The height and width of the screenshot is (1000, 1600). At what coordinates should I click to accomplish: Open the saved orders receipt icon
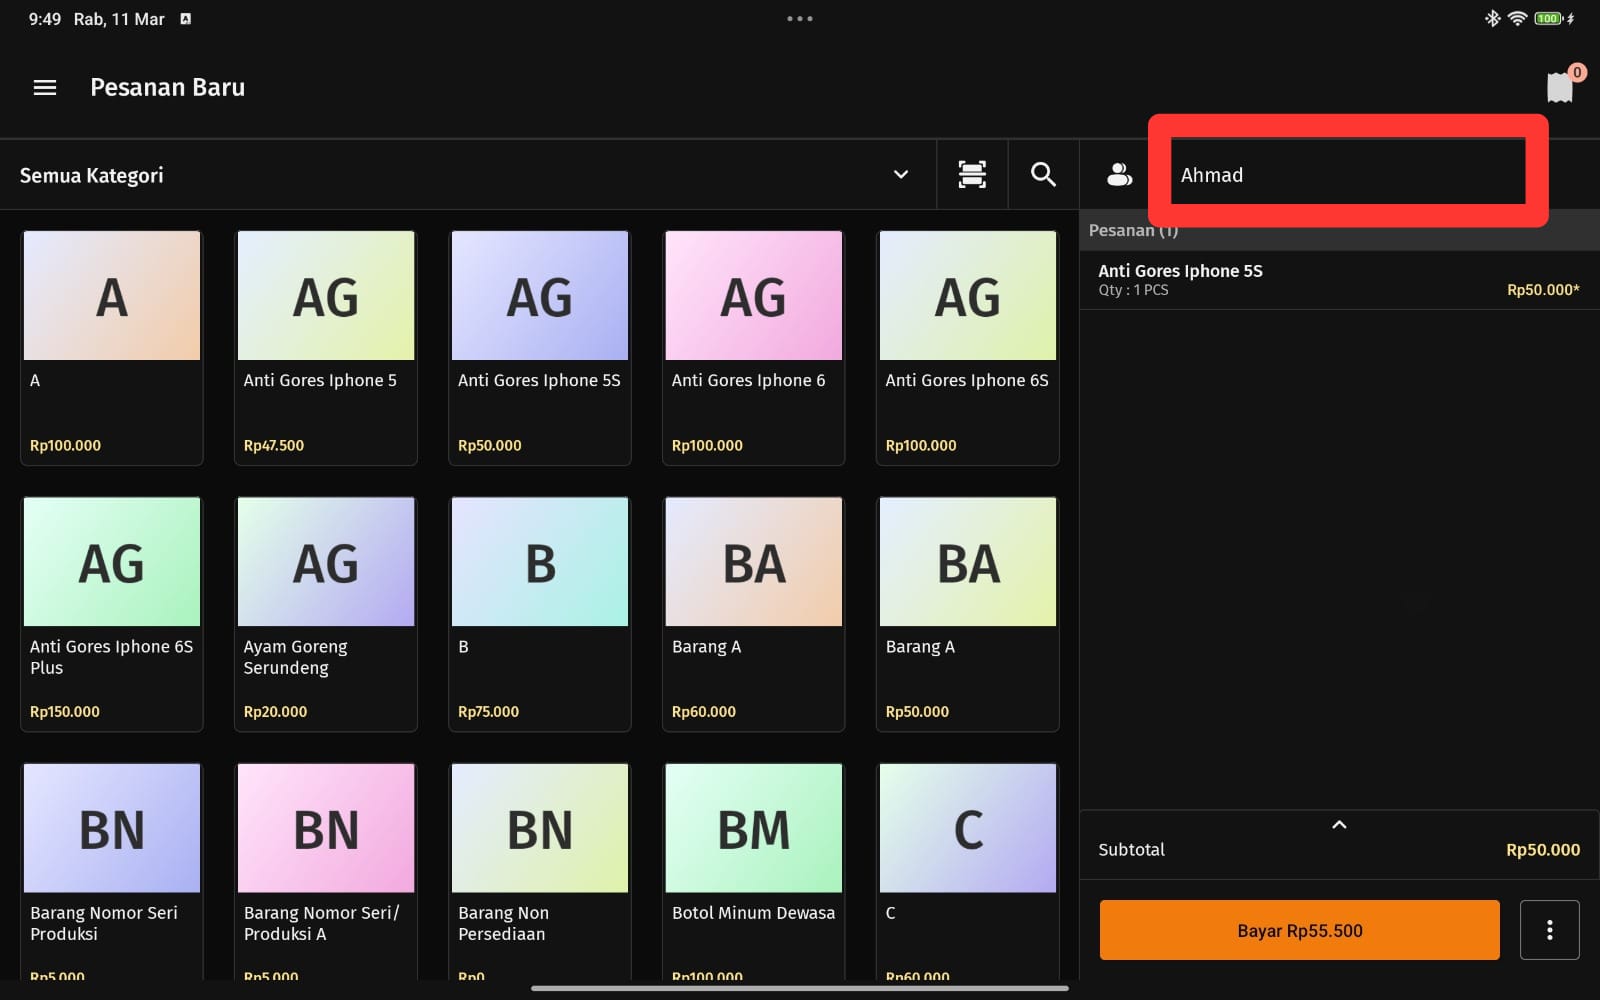pos(1560,88)
